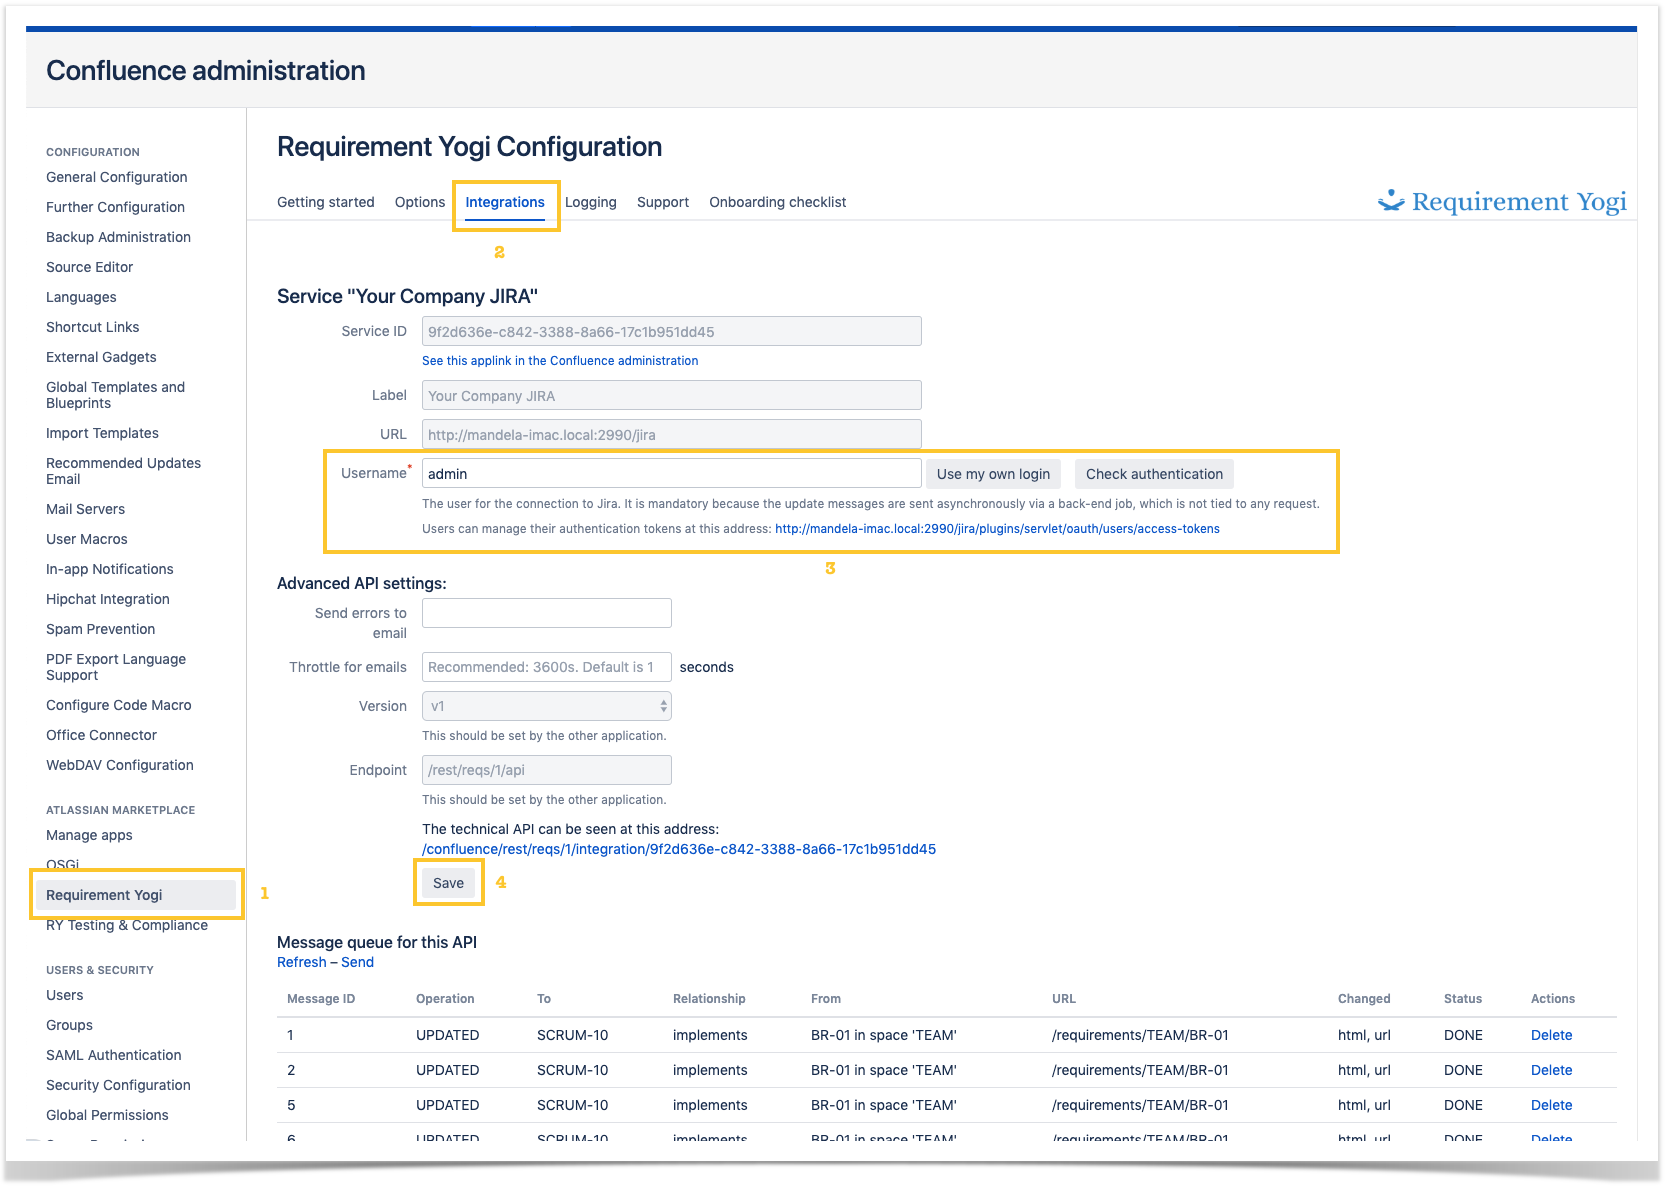
Task: Select Requirement Yogi in the sidebar
Action: tap(103, 894)
